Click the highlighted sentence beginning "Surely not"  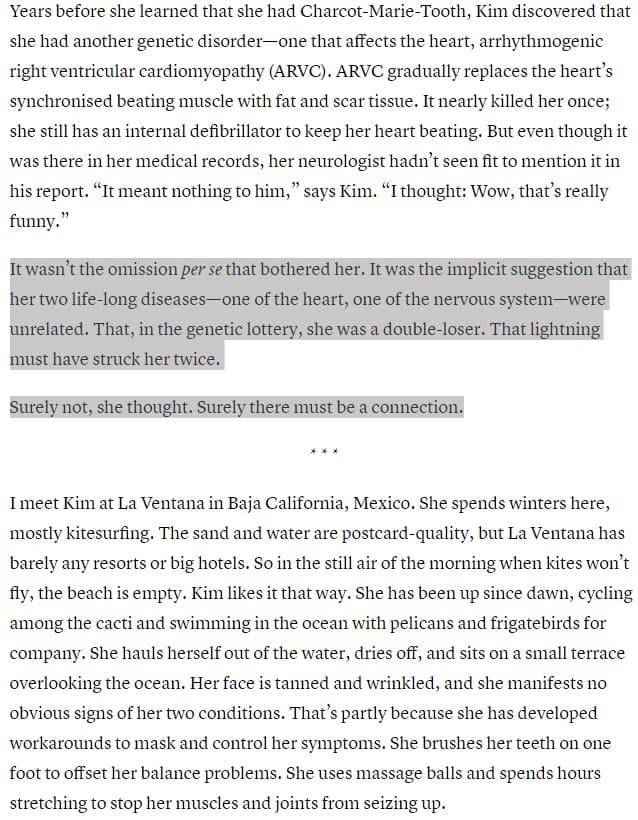[236, 408]
